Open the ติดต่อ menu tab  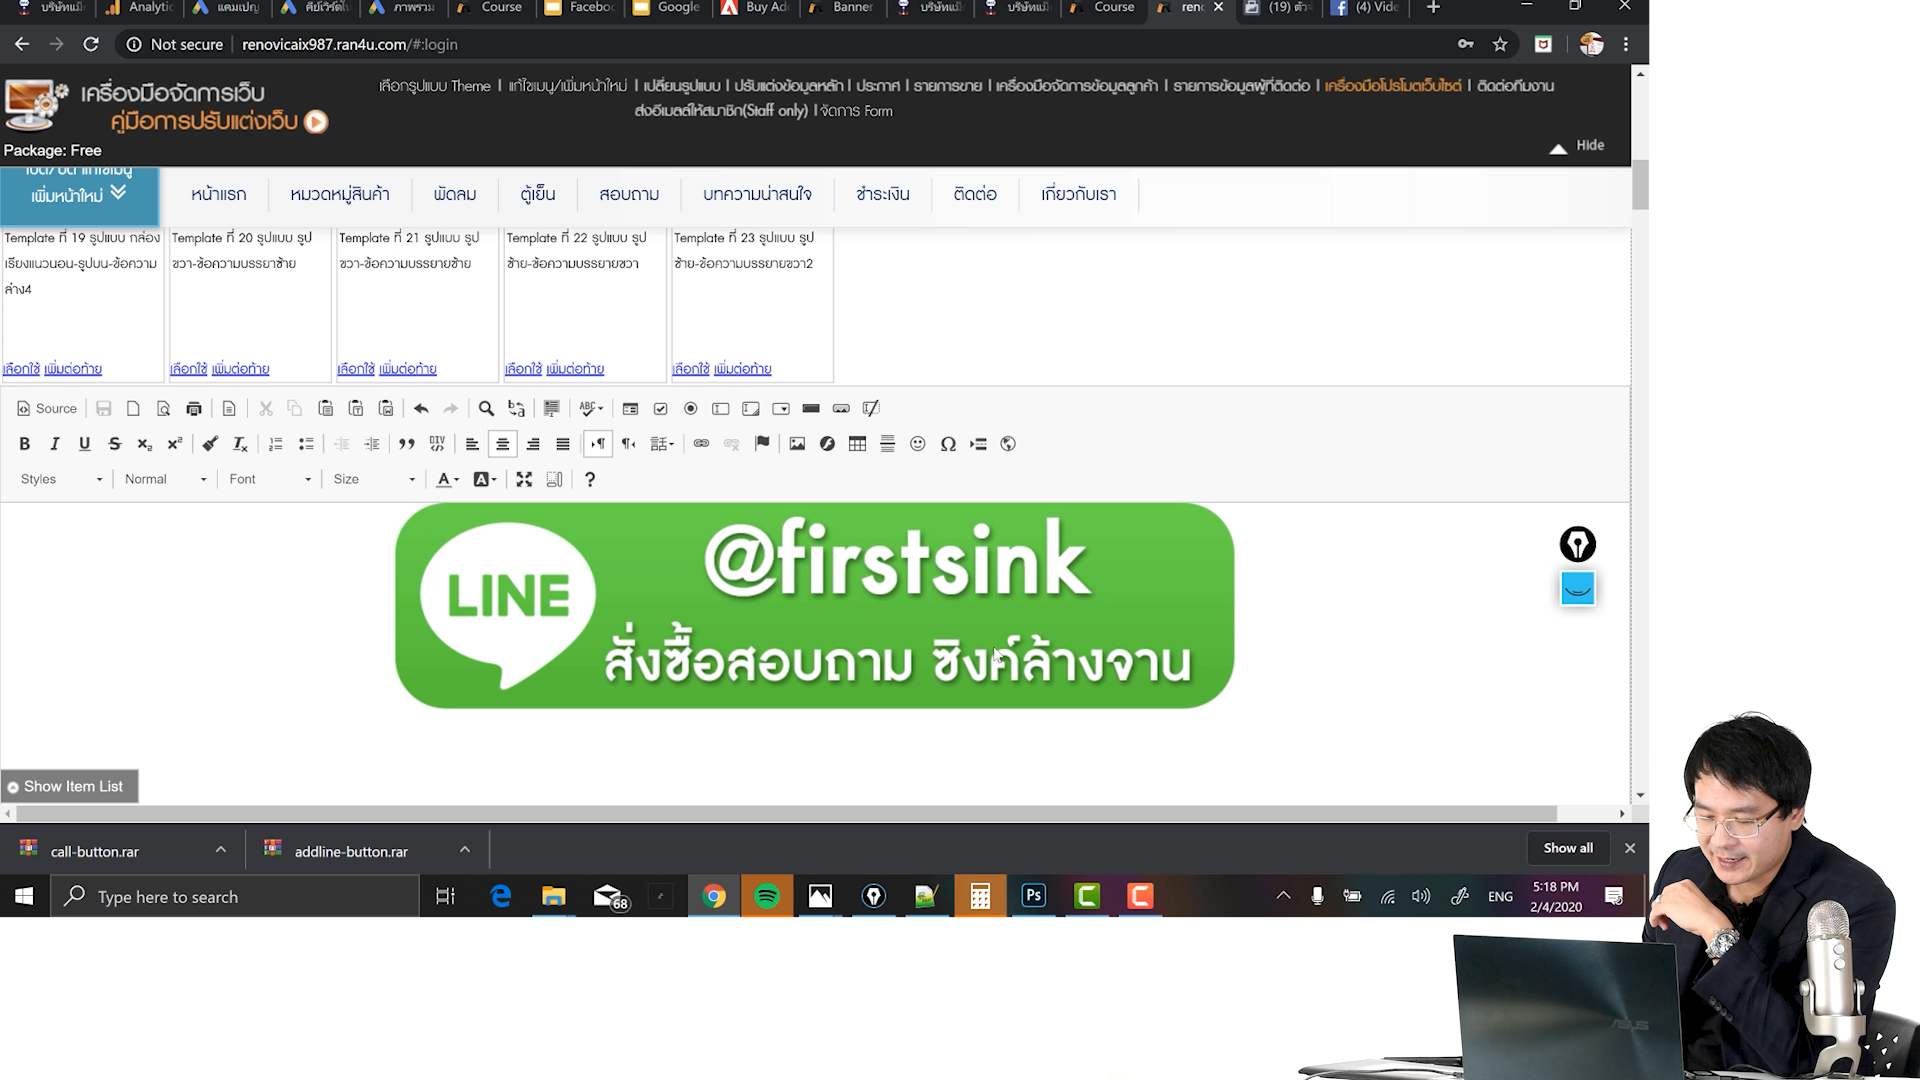click(x=975, y=194)
